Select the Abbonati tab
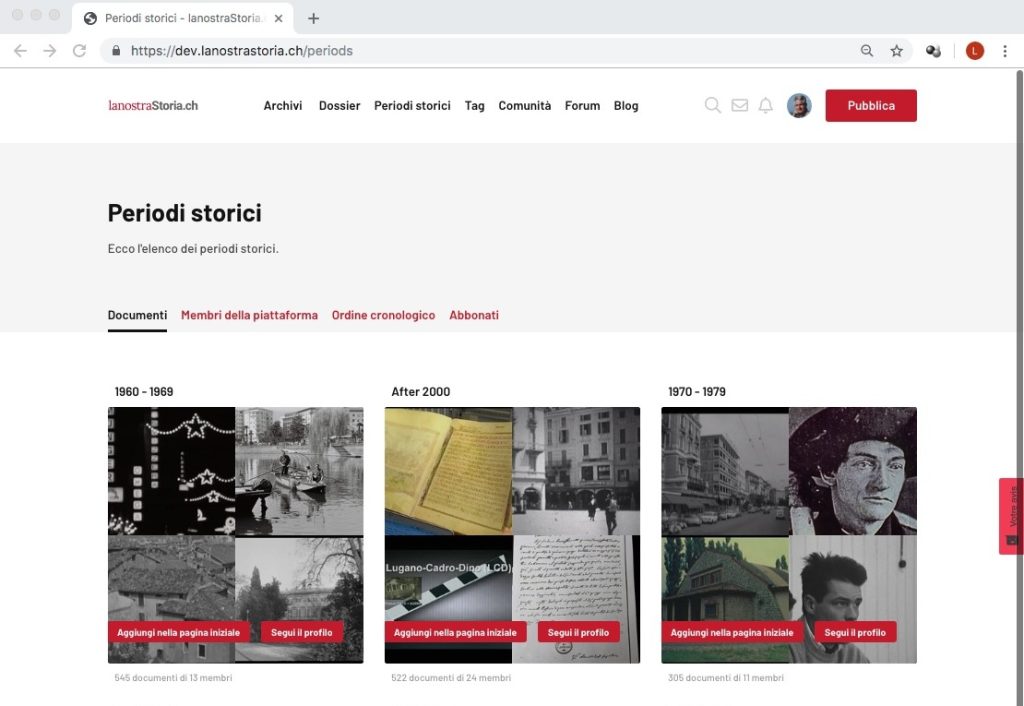The width and height of the screenshot is (1024, 706). click(x=474, y=314)
